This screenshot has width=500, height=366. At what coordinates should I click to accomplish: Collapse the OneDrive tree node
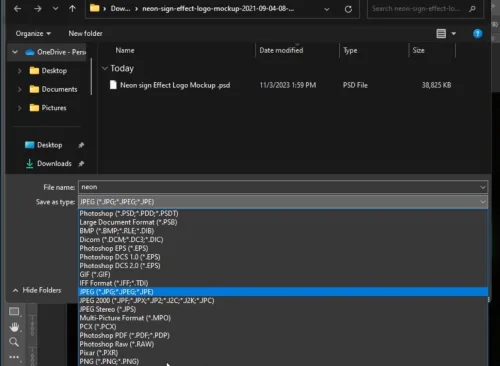[15, 52]
